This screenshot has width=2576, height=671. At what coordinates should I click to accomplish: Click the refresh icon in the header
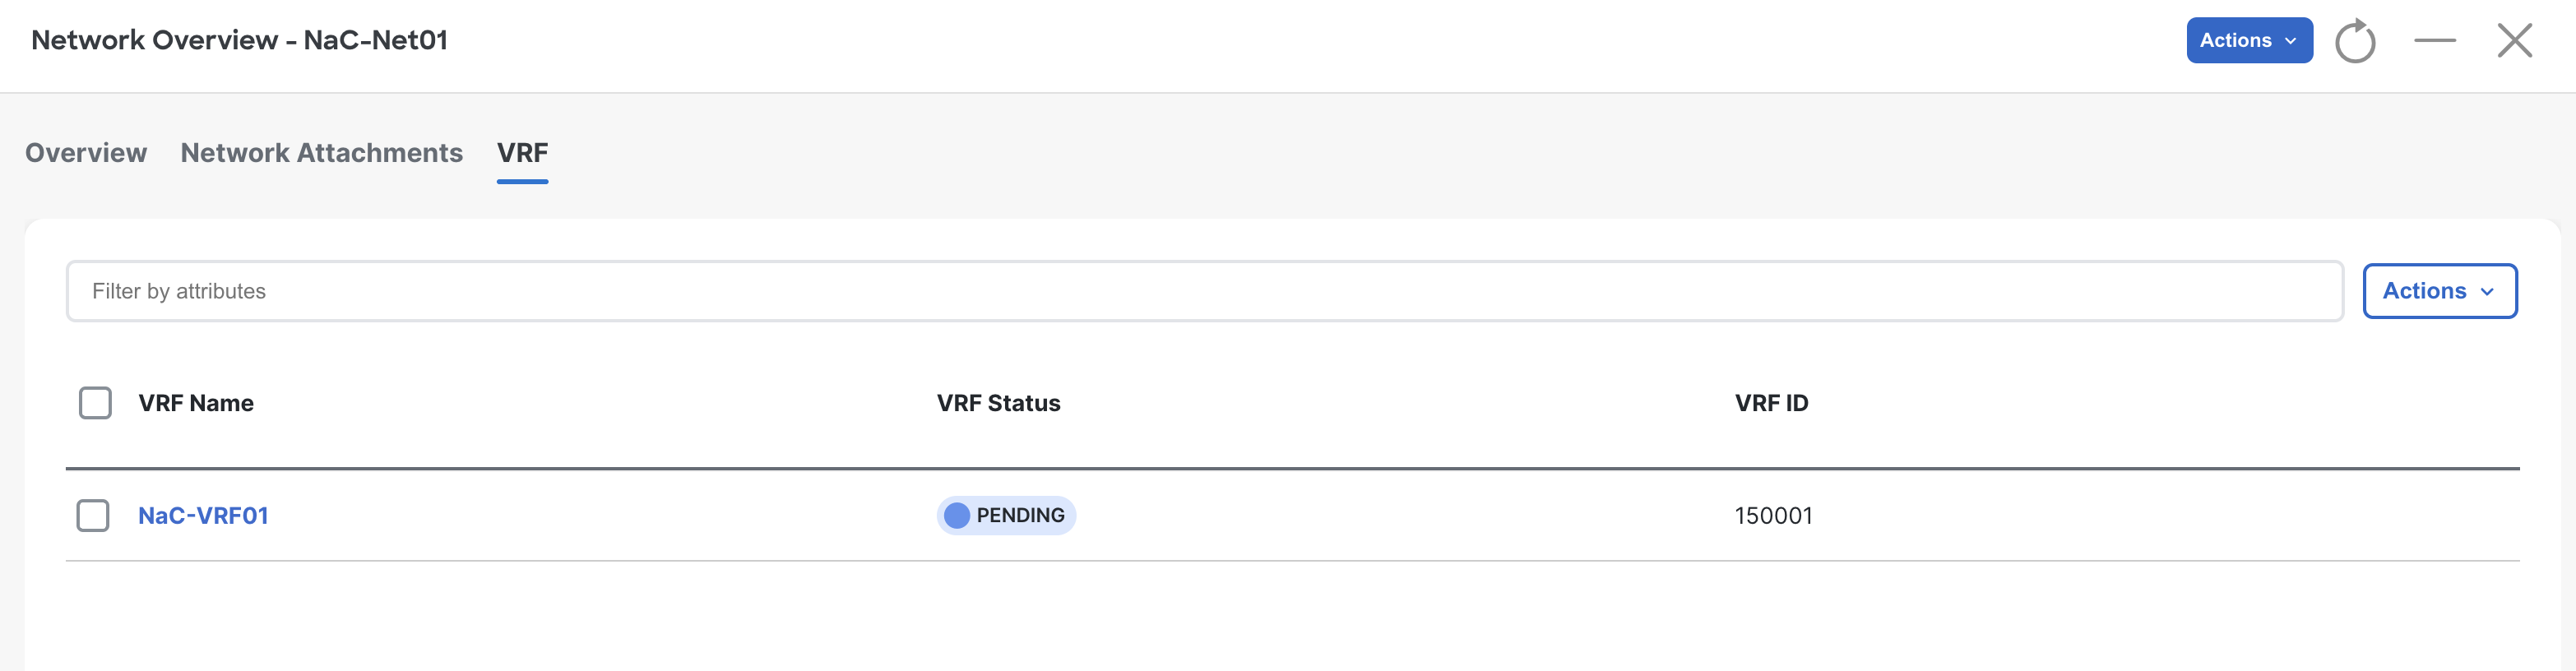(x=2355, y=41)
